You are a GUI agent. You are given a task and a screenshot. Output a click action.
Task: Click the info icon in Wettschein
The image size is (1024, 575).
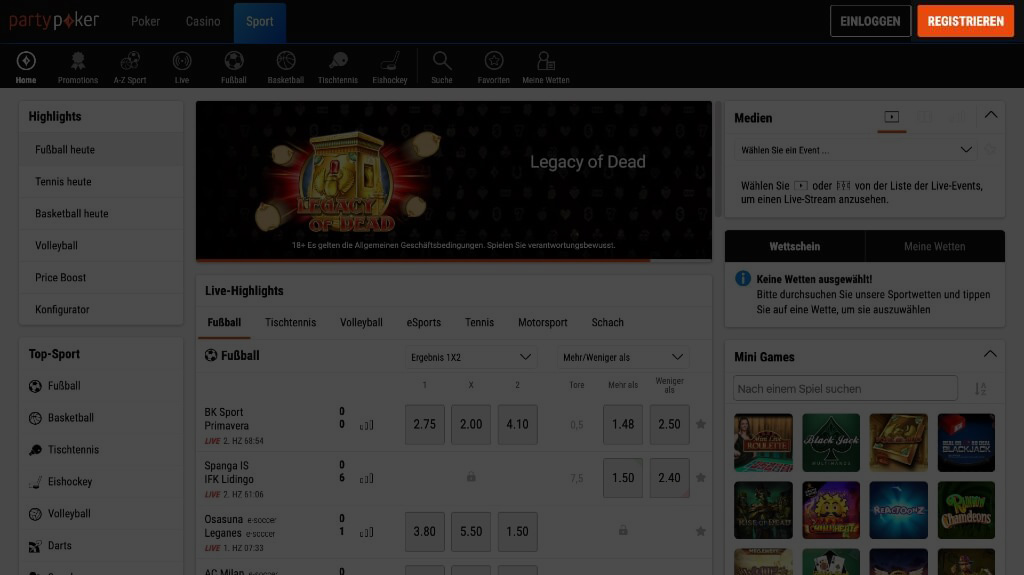pyautogui.click(x=743, y=278)
